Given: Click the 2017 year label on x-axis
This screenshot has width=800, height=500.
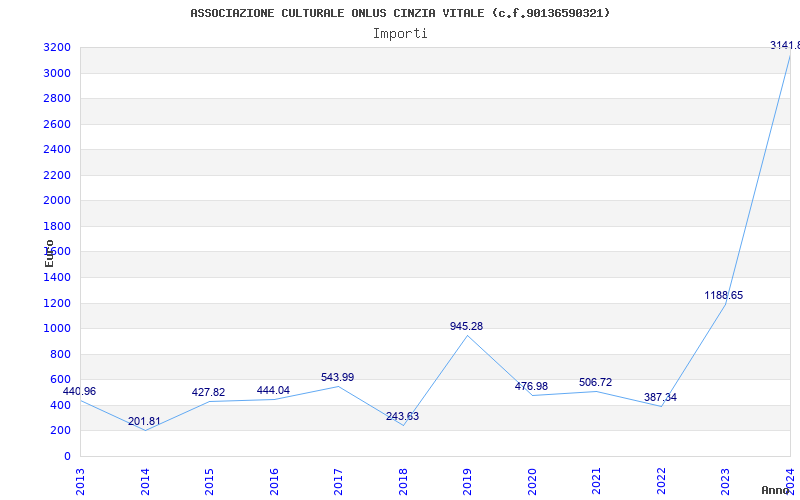Looking at the screenshot, I should (338, 481).
